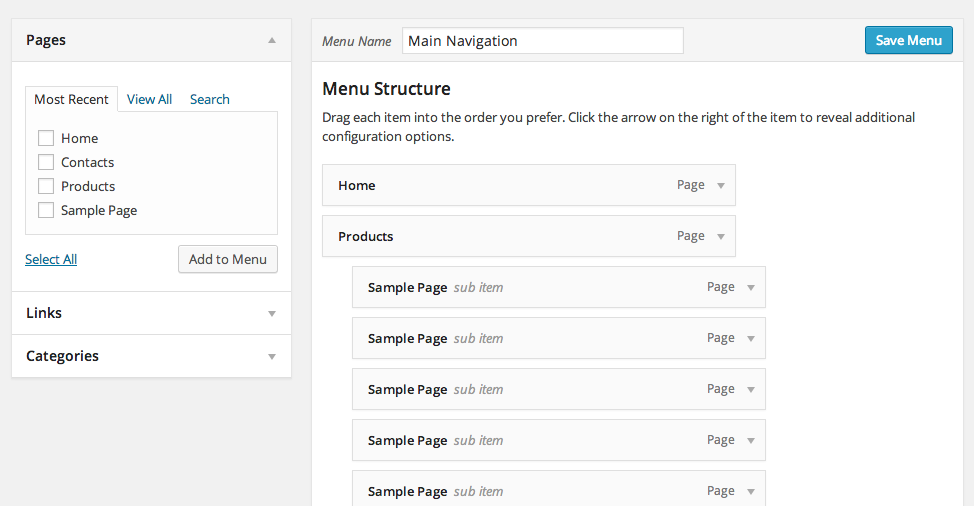Image resolution: width=974 pixels, height=506 pixels.
Task: Expand the Links panel arrow
Action: [272, 314]
